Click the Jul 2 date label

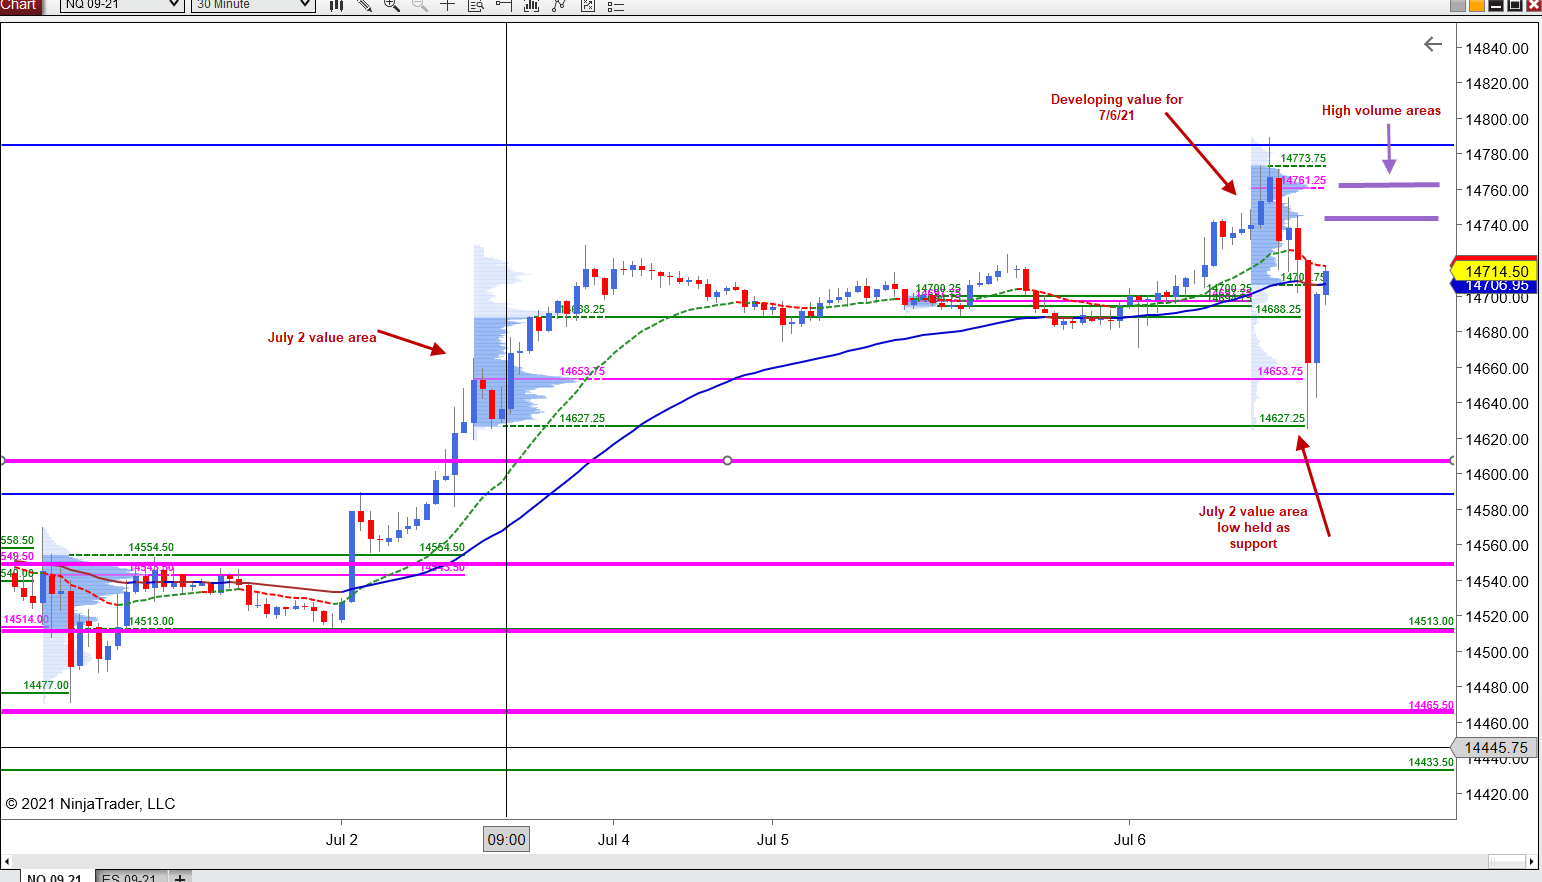(342, 840)
